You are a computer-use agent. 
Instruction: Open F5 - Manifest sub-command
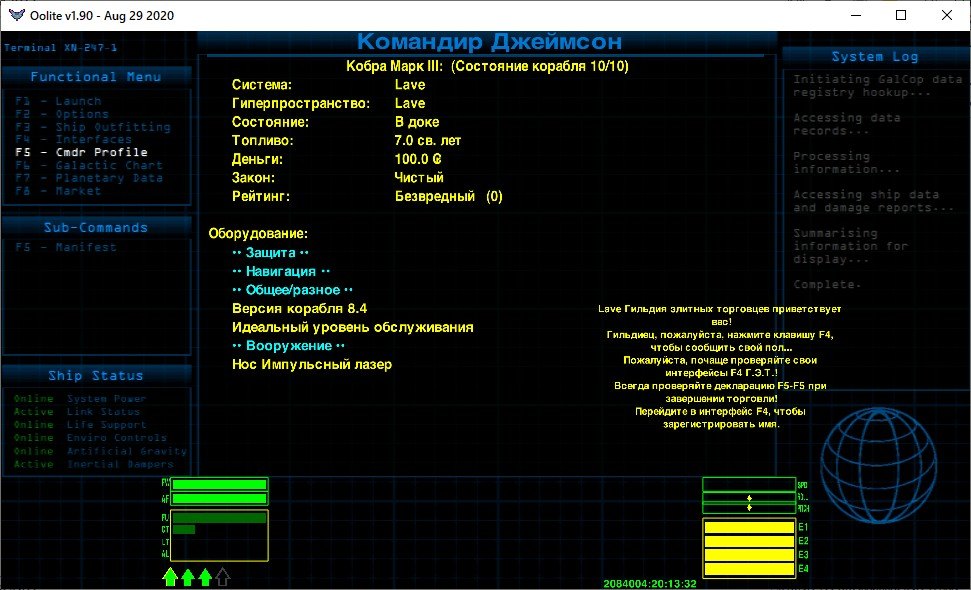[x=65, y=247]
